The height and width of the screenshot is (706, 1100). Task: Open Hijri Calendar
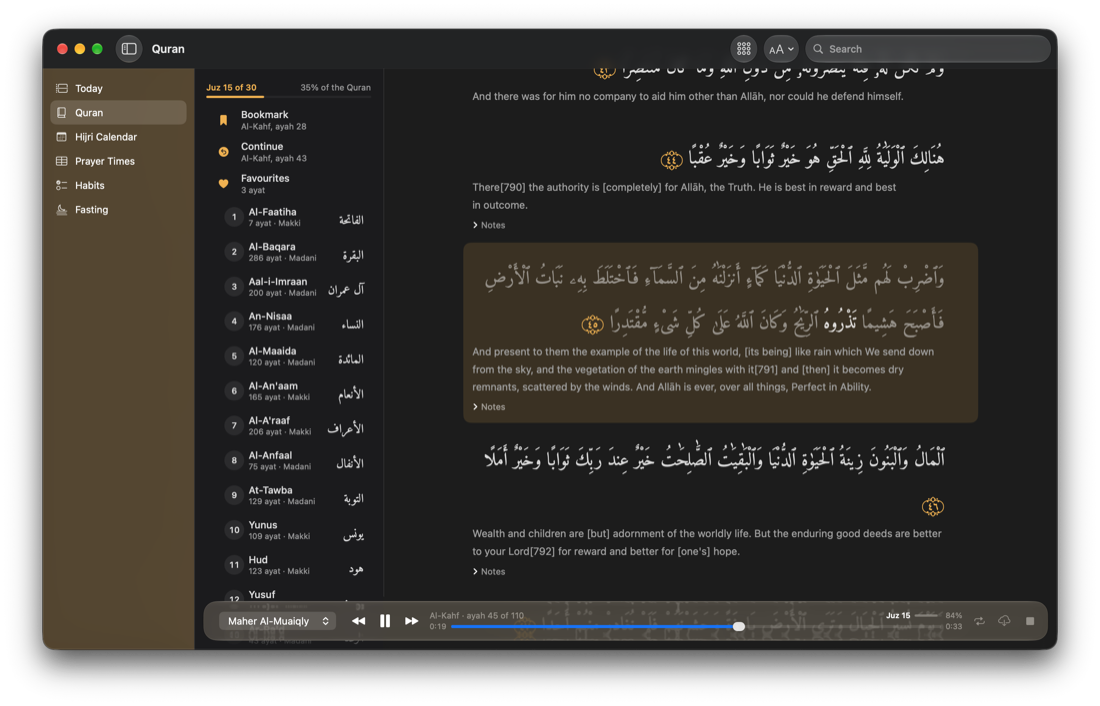(x=118, y=137)
